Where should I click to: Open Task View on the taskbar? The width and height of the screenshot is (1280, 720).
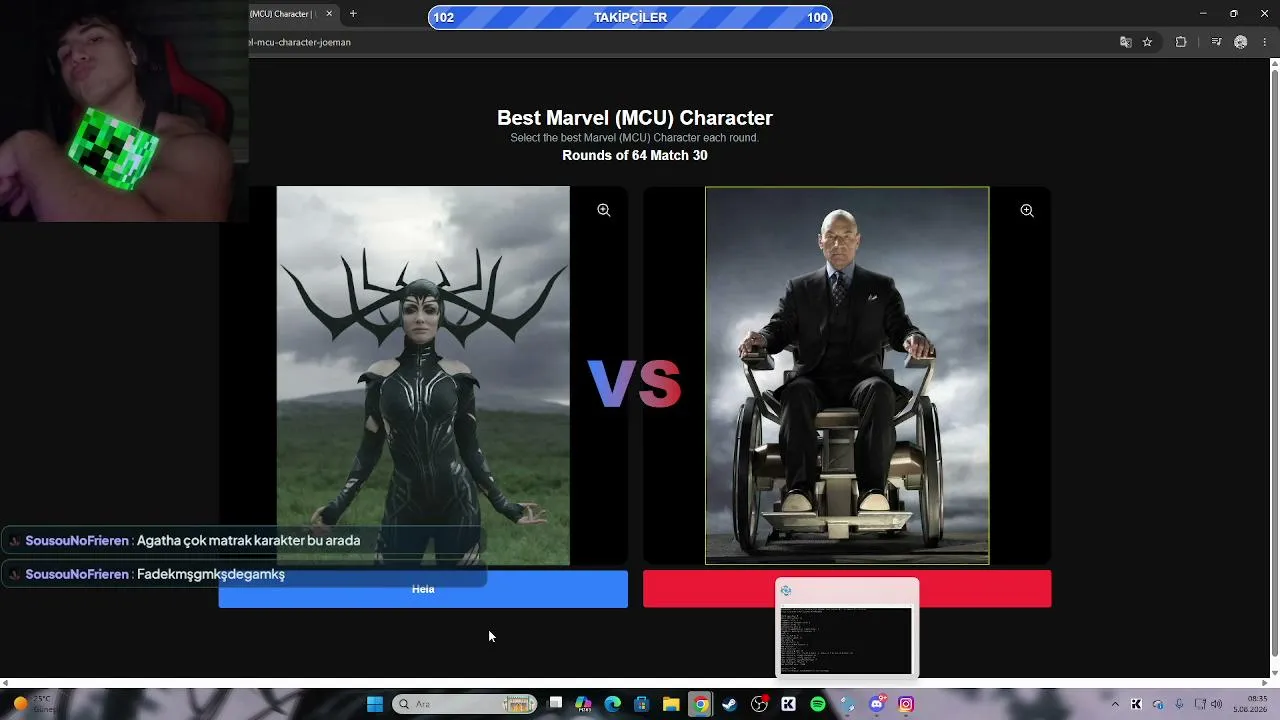(556, 704)
